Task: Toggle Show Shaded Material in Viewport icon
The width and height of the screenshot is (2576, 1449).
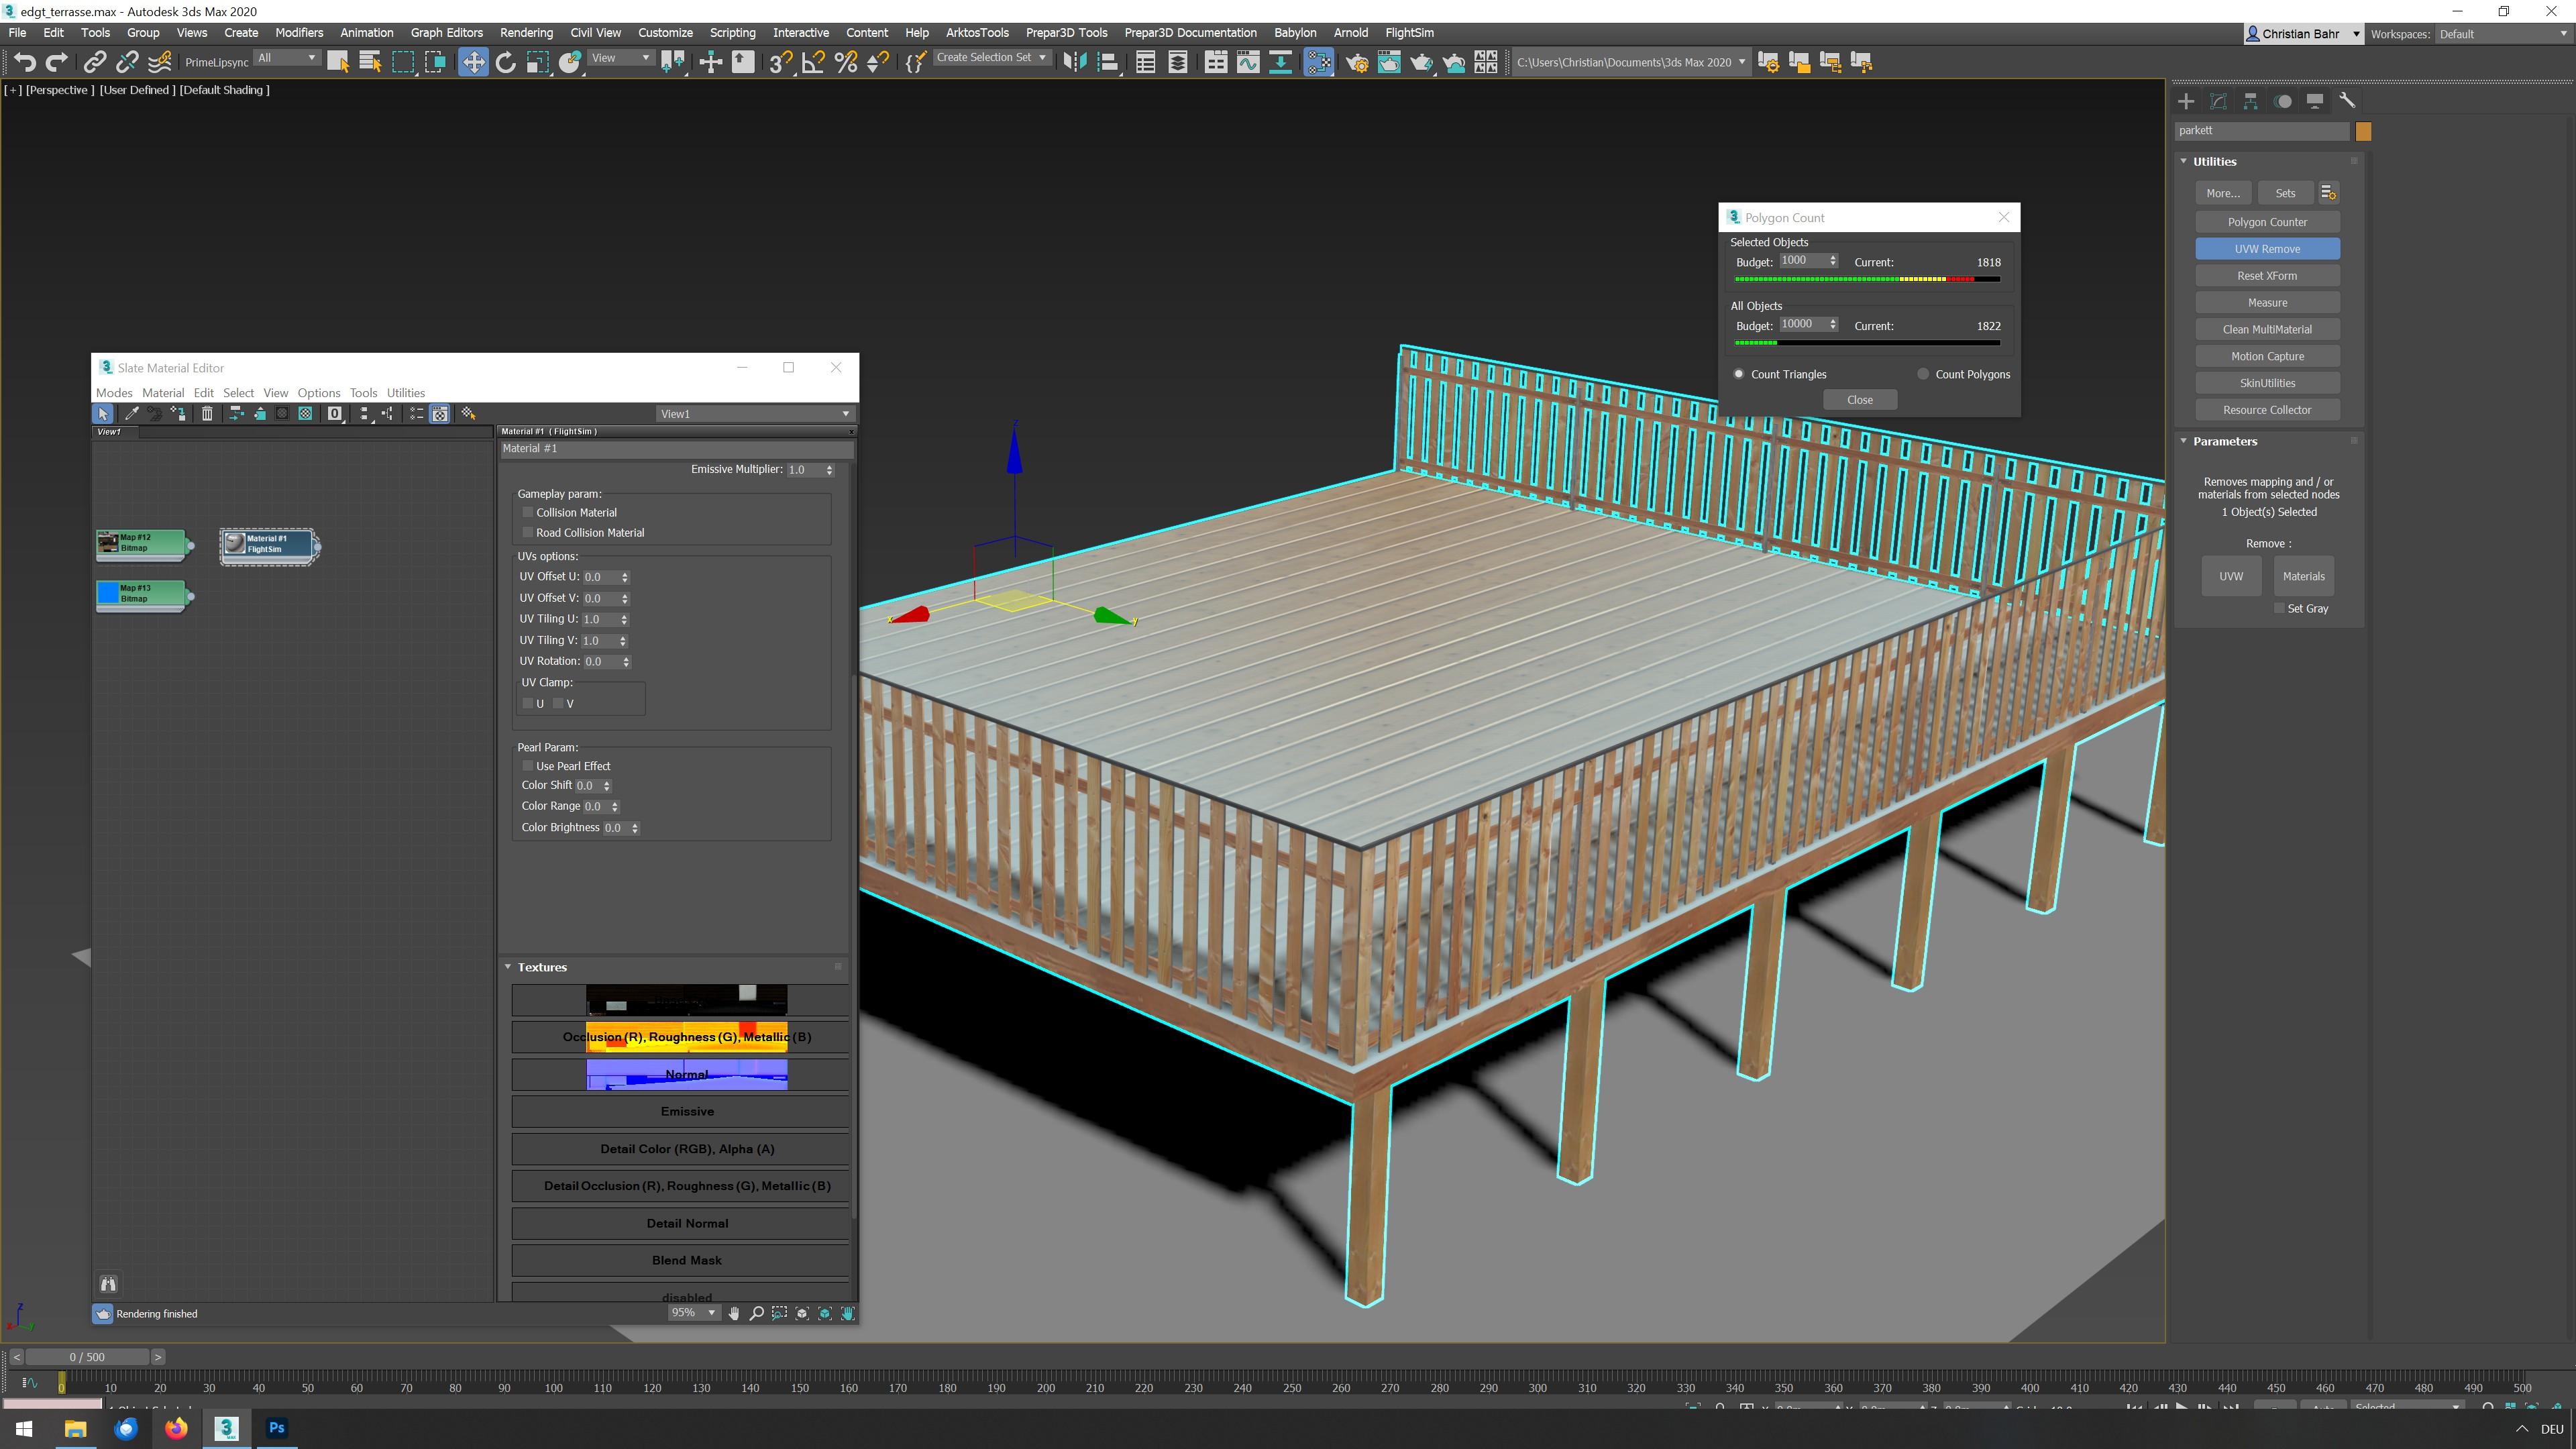Action: point(306,413)
